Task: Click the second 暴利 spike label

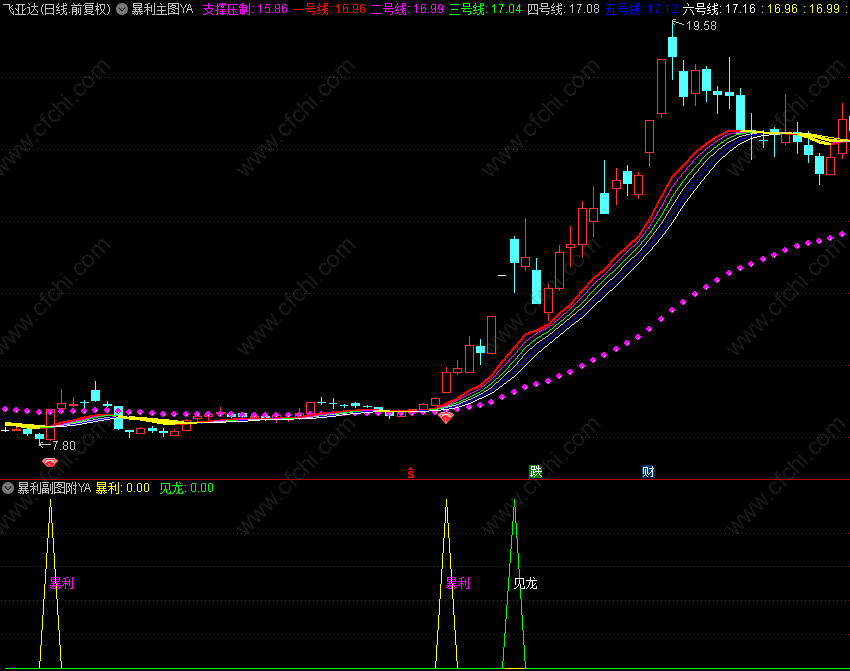Action: coord(458,583)
